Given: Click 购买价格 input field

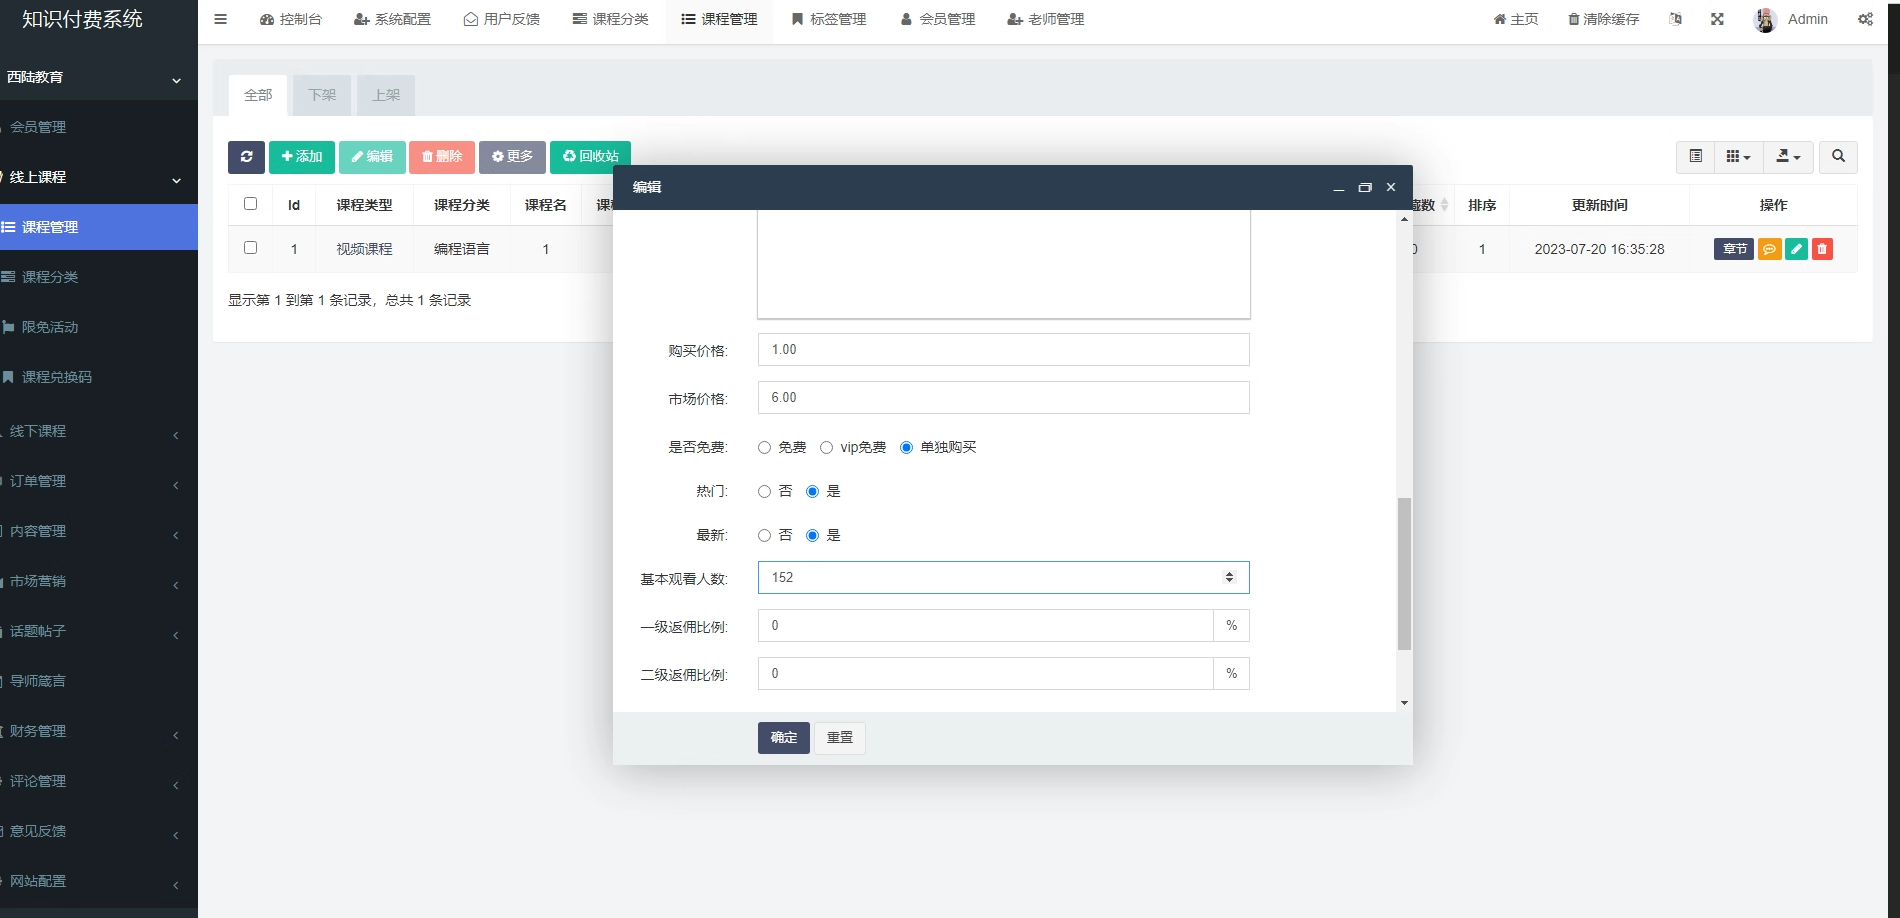Looking at the screenshot, I should [1004, 350].
